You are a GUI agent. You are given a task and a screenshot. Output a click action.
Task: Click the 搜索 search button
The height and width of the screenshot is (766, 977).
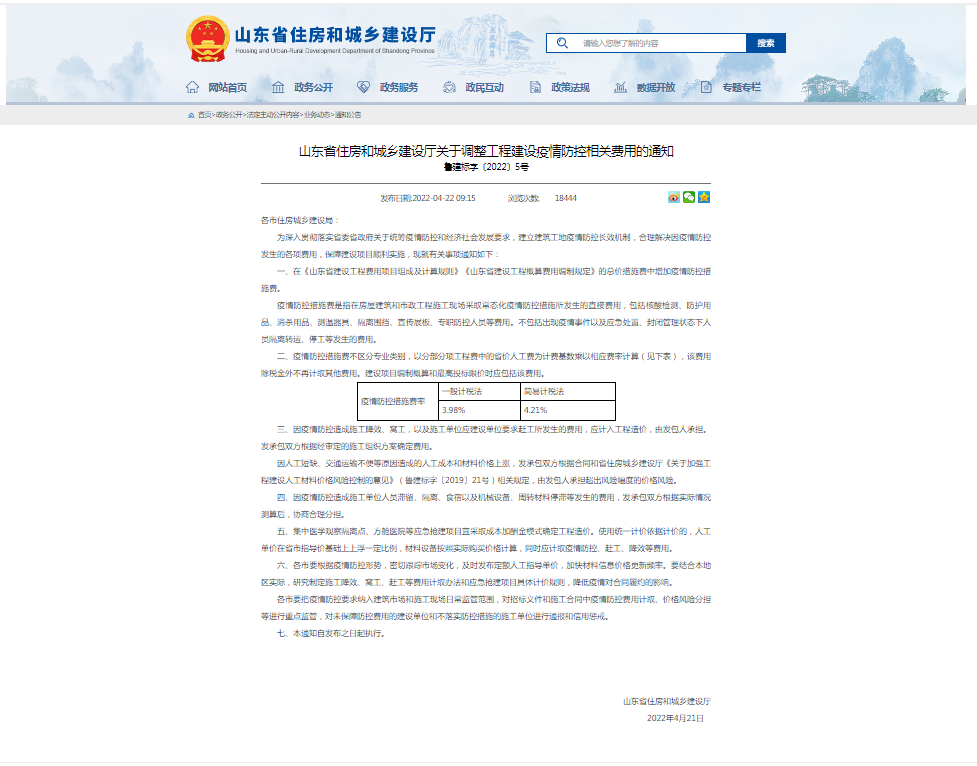click(x=766, y=43)
